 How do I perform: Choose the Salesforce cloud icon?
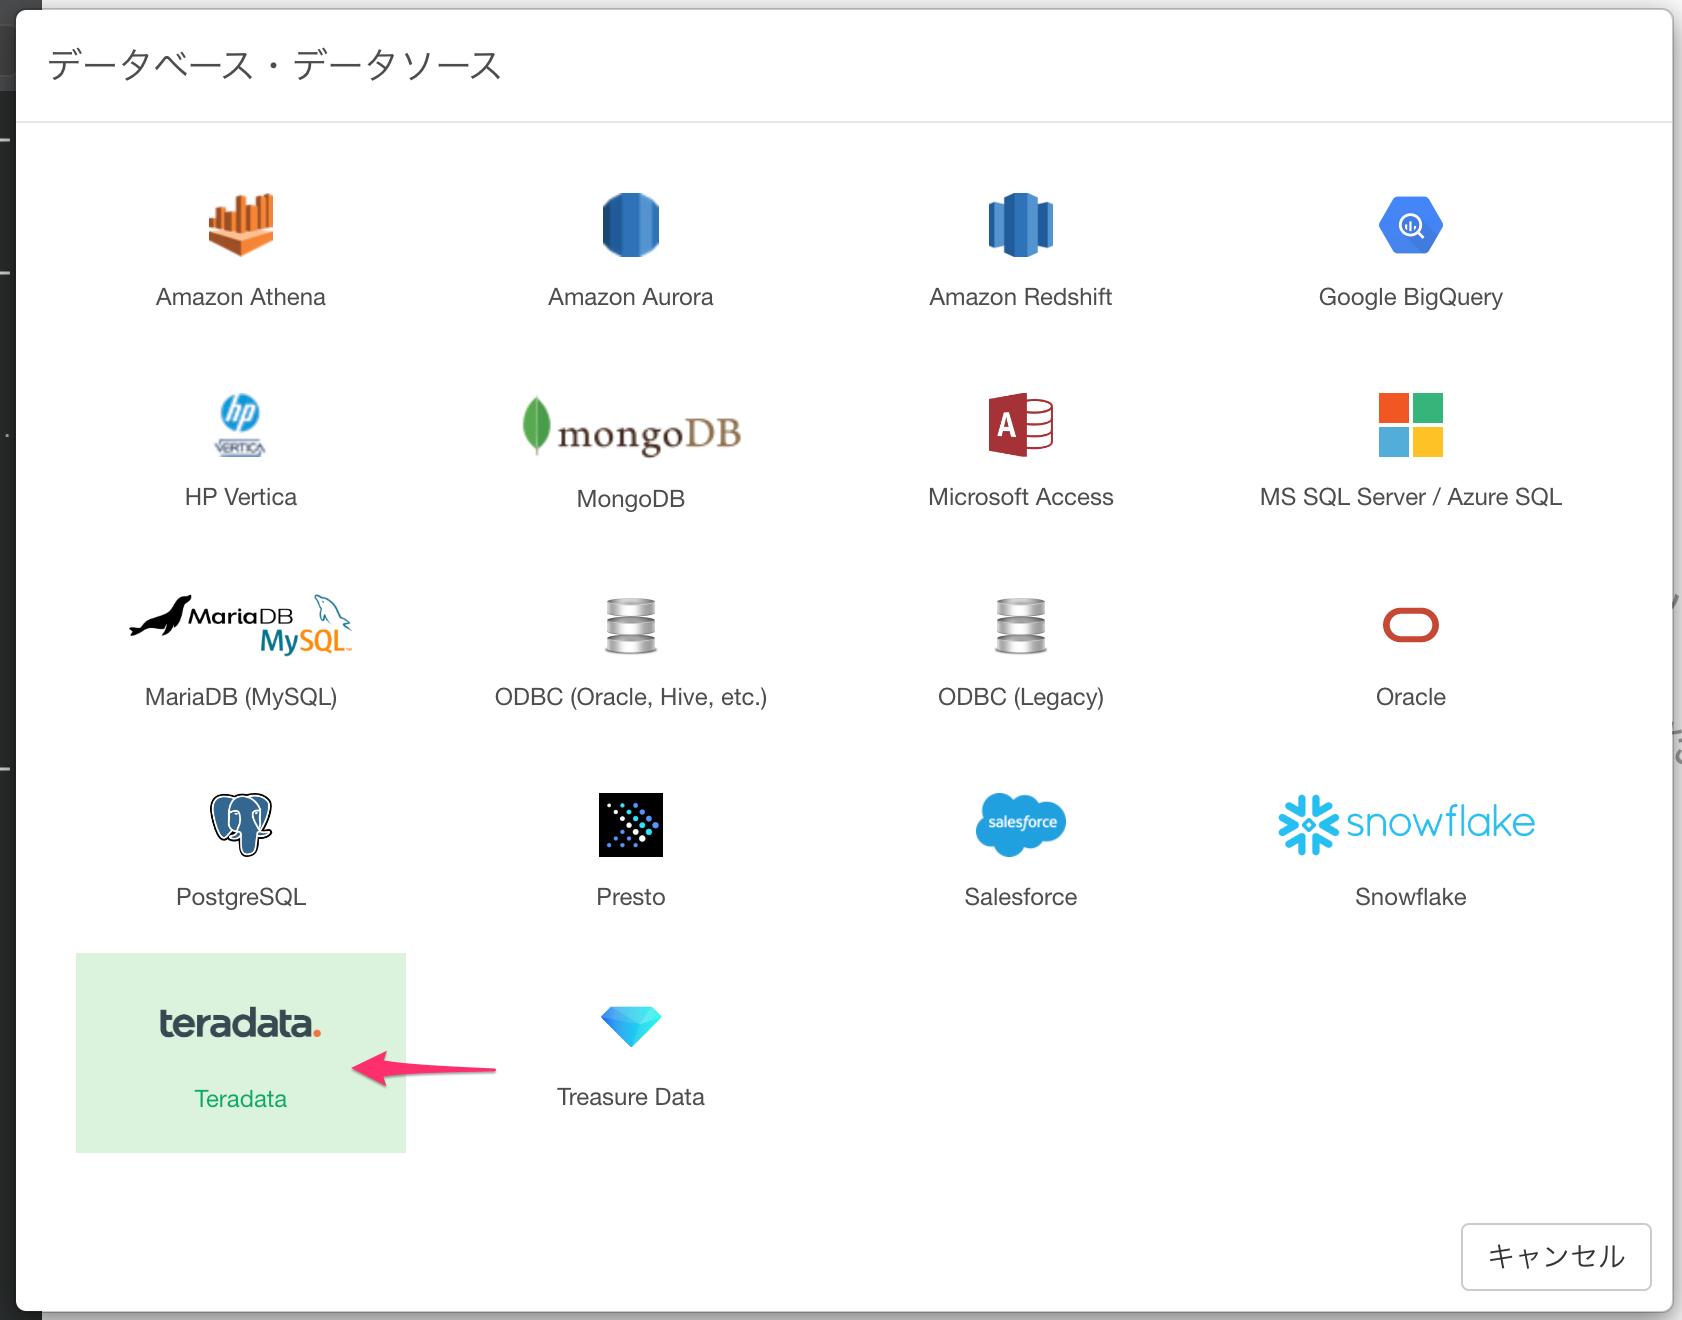[x=1021, y=824]
